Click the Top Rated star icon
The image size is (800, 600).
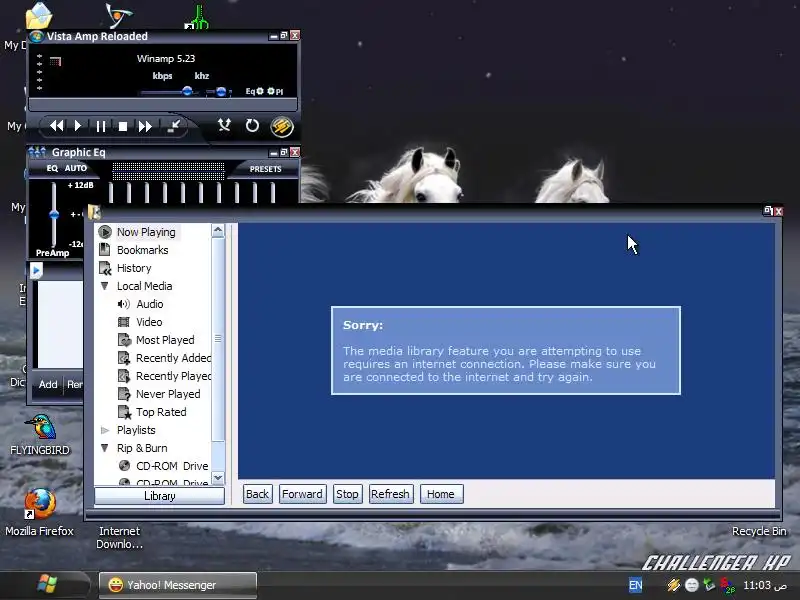click(x=124, y=412)
